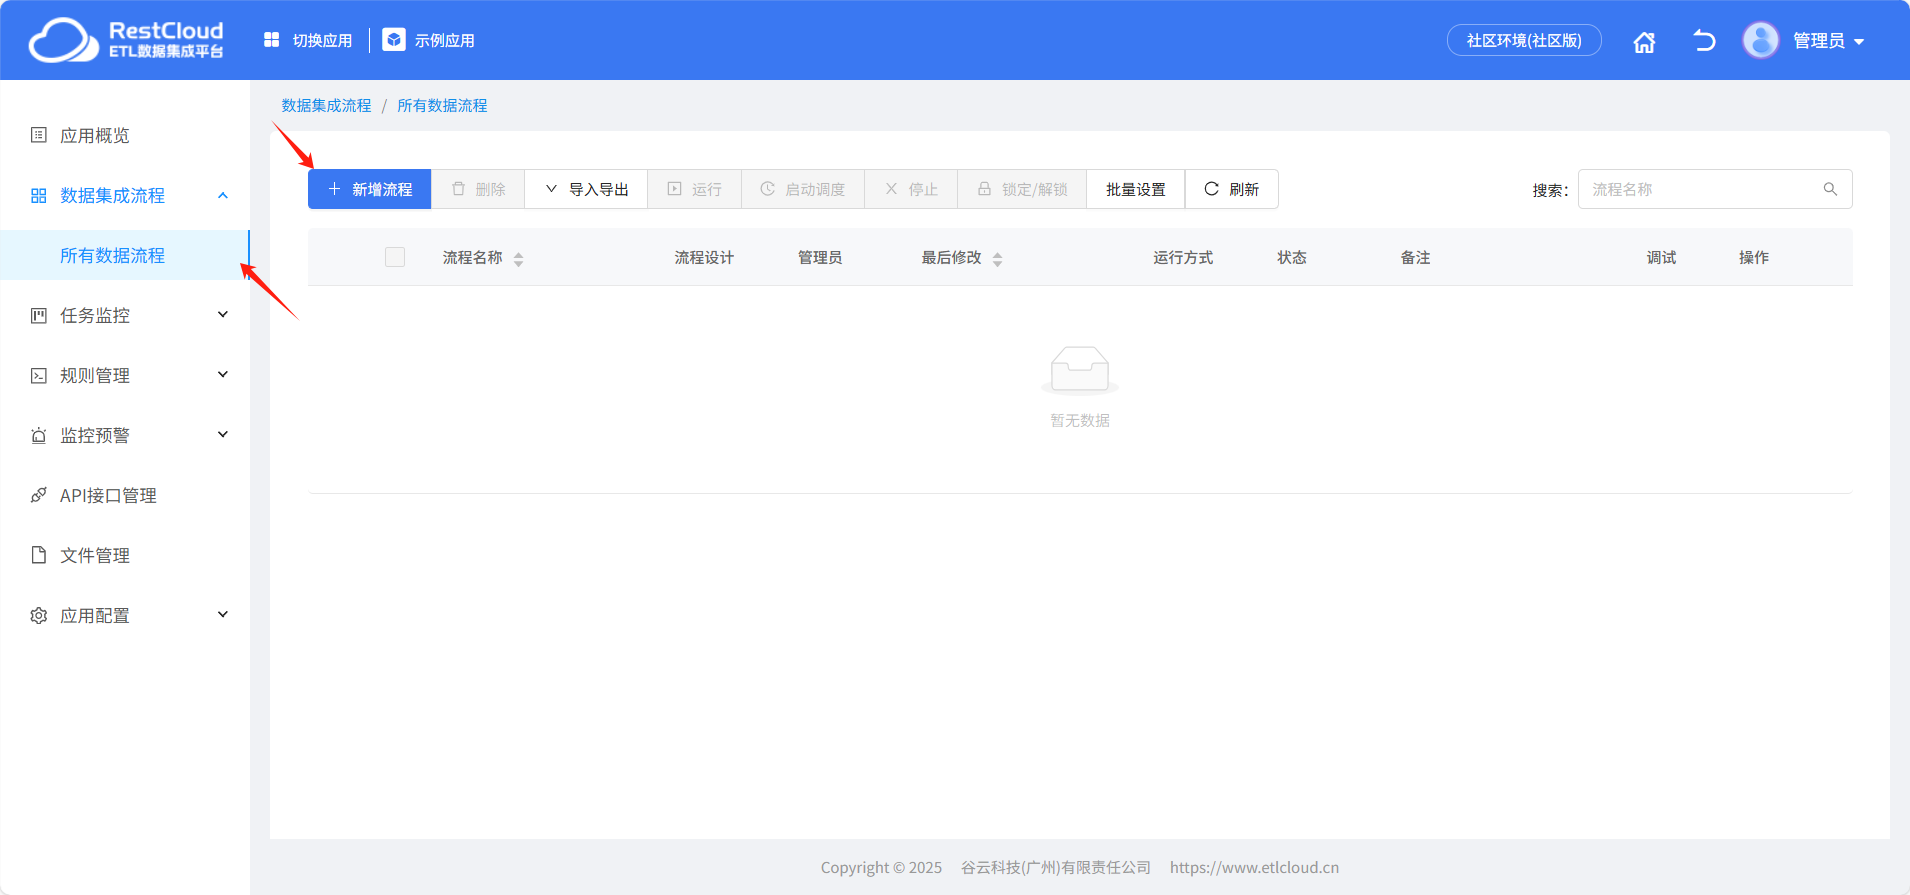The image size is (1910, 895).
Task: Click the home icon in header
Action: [x=1644, y=42]
